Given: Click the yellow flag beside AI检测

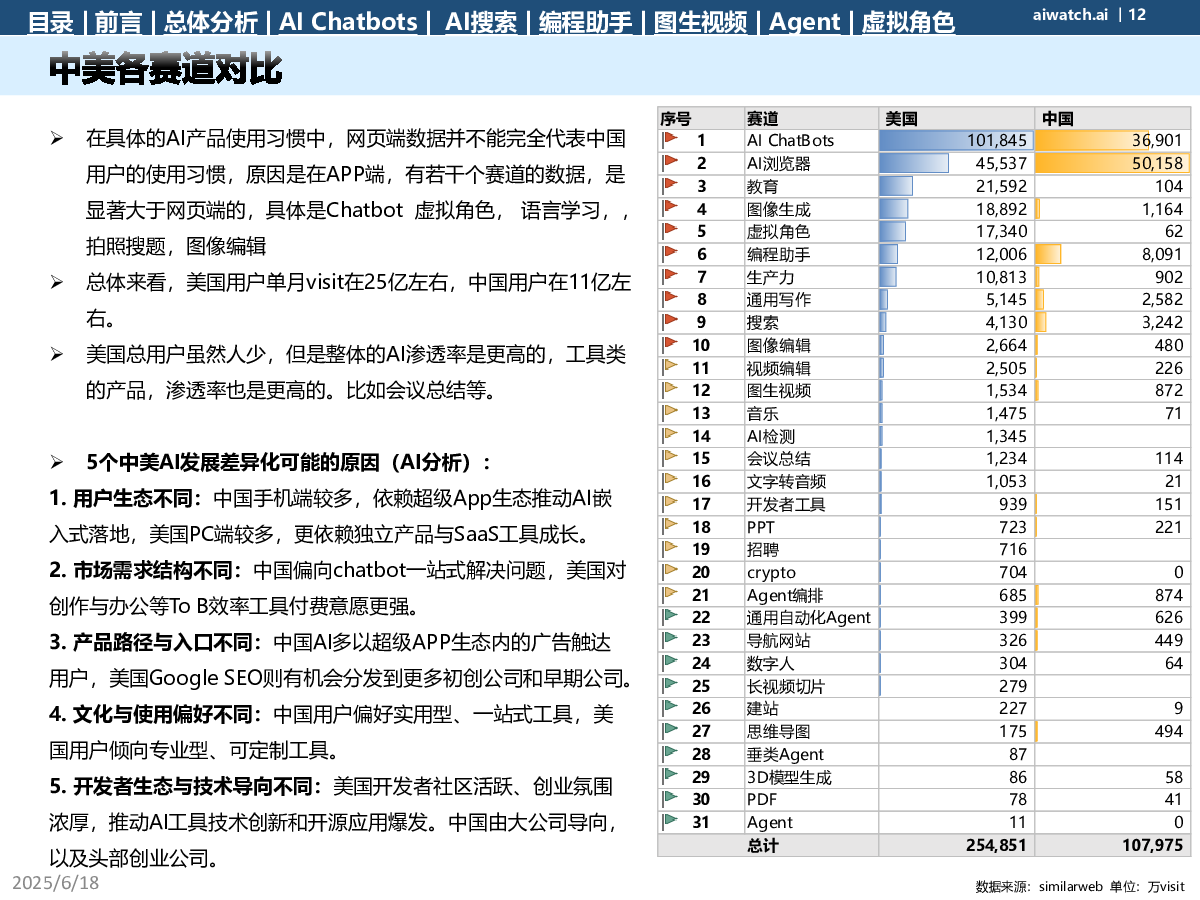Looking at the screenshot, I should (670, 435).
